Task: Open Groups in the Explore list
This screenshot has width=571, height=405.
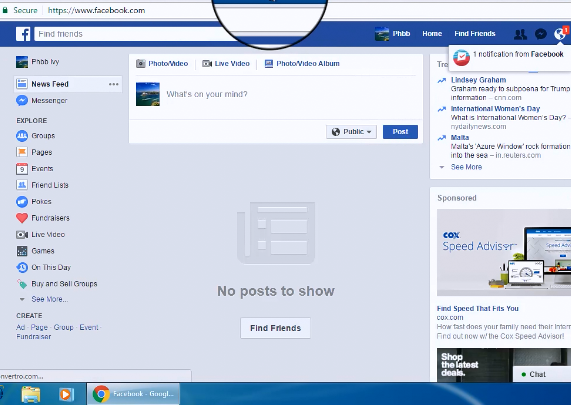Action: [36, 136]
